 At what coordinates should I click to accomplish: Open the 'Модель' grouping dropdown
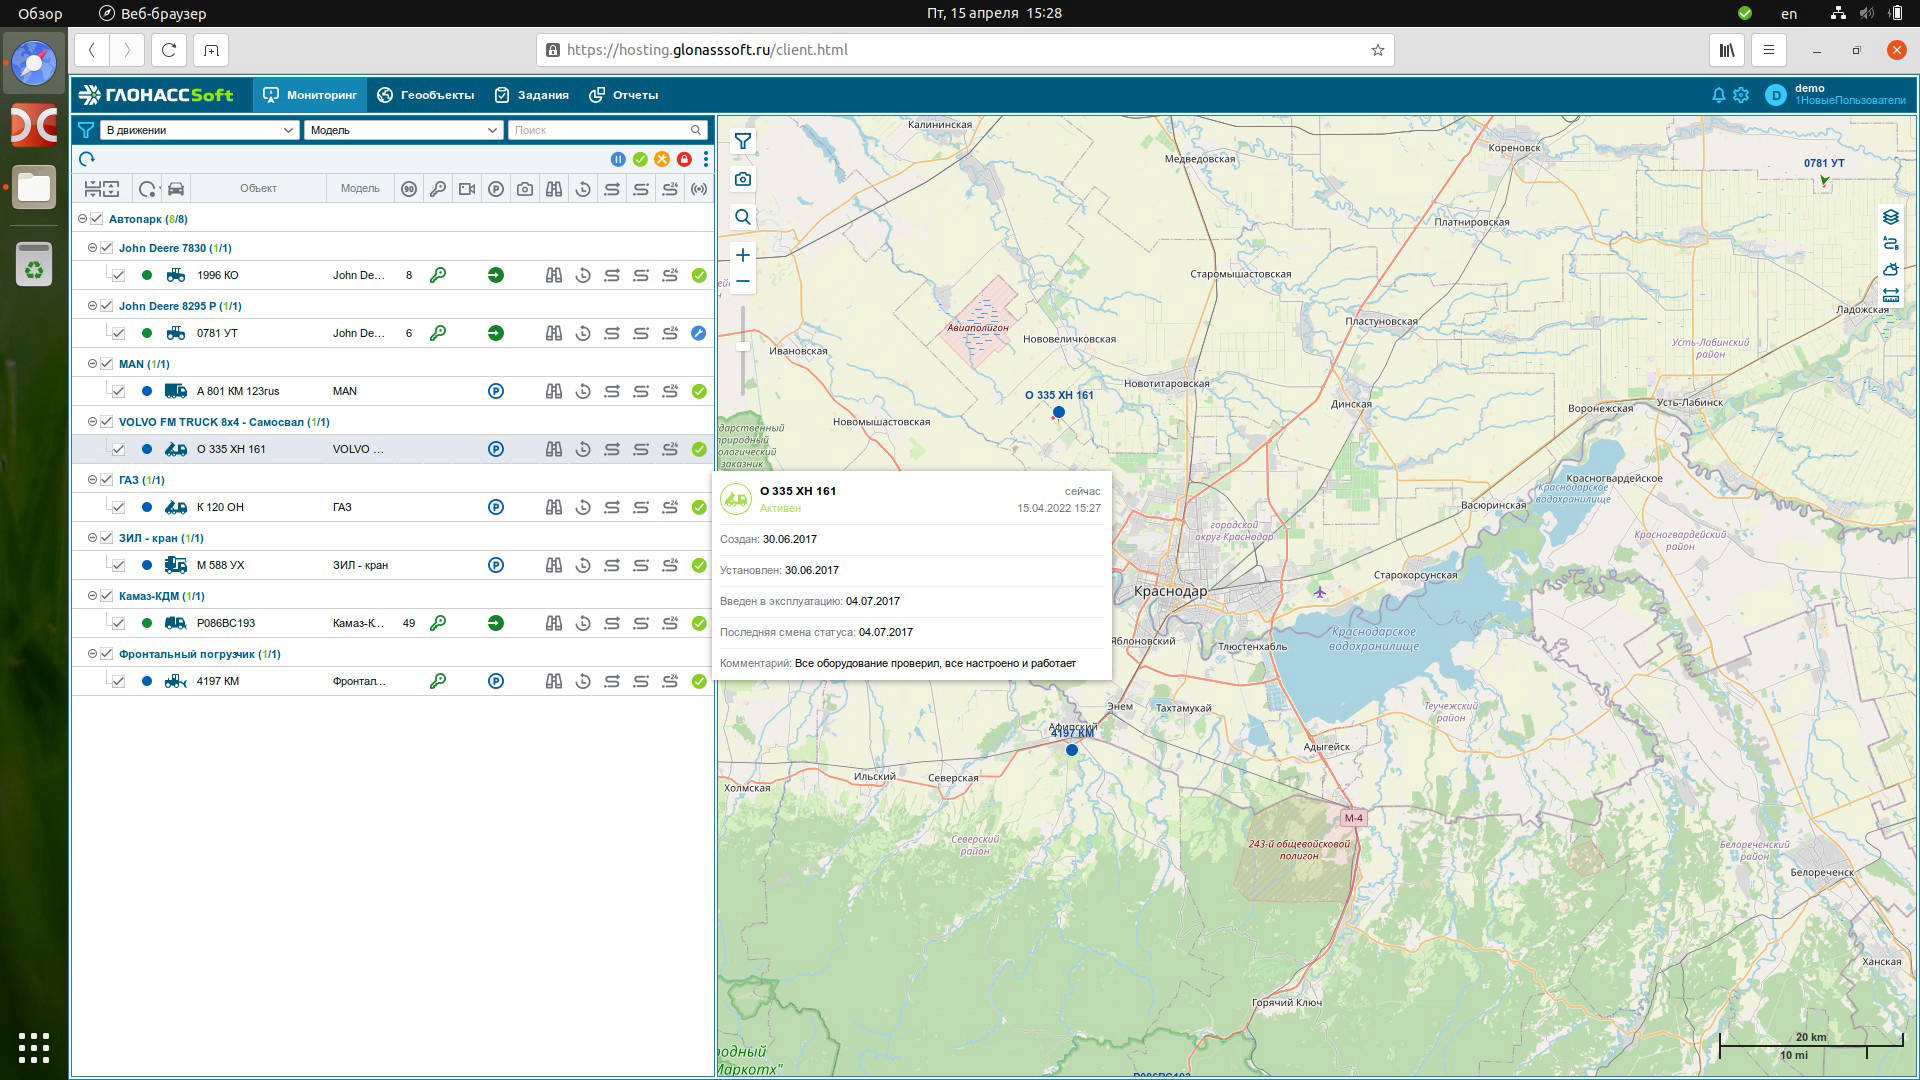[403, 130]
